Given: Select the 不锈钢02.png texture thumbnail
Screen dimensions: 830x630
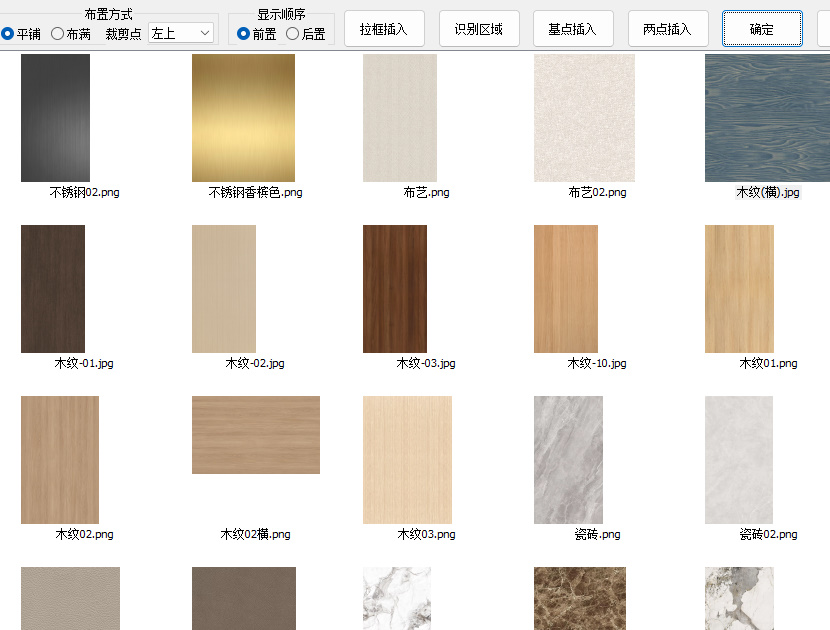Looking at the screenshot, I should (x=55, y=118).
